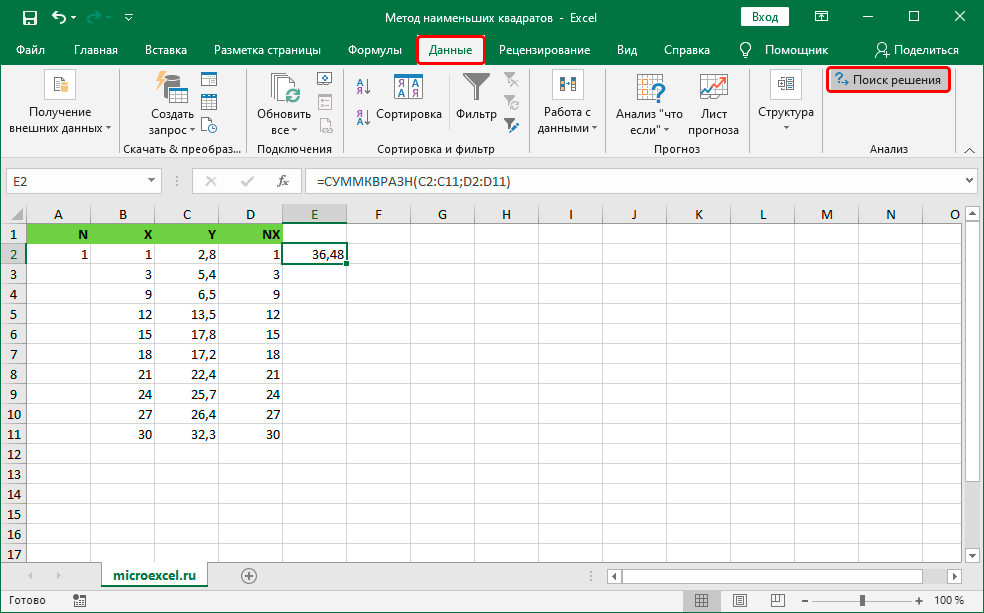Viewport: 984px width, 613px height.
Task: Select cell E2 containing 36,48
Action: click(314, 255)
